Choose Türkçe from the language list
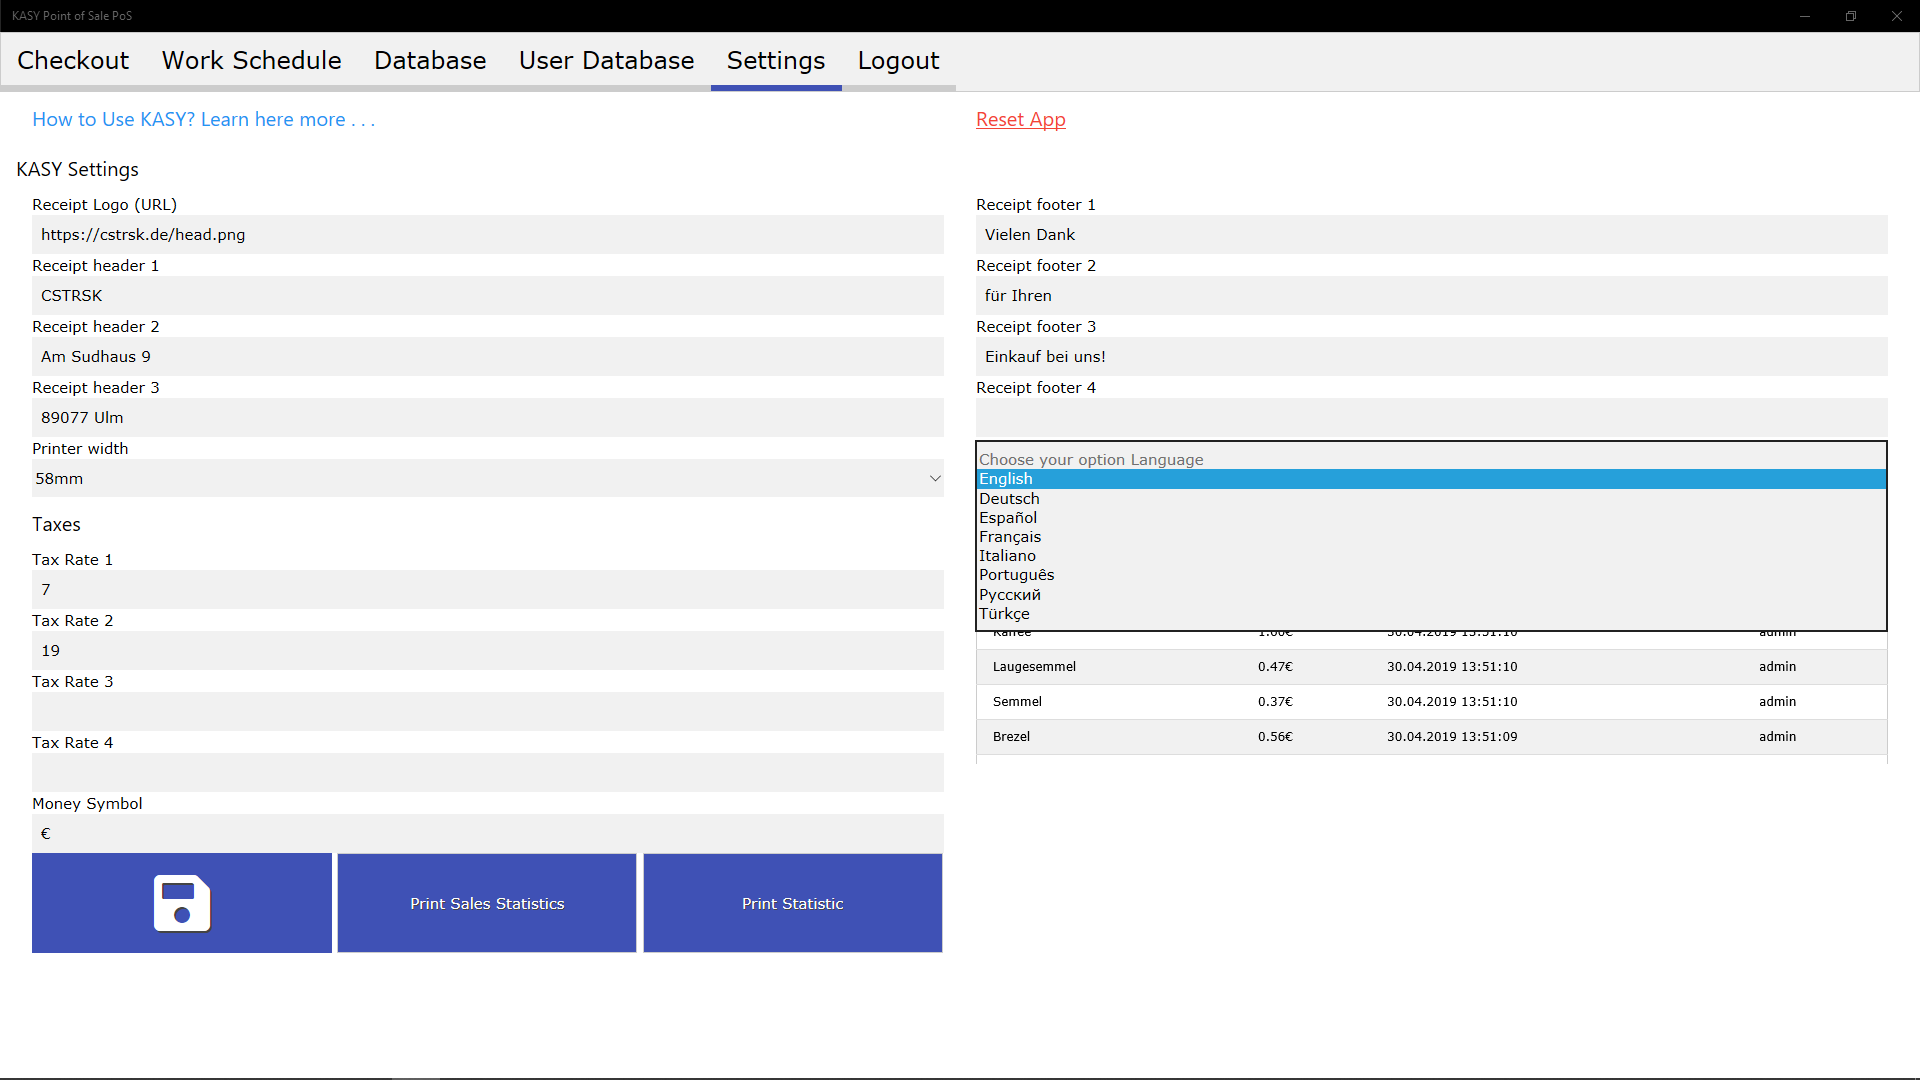1920x1080 pixels. coord(1431,614)
